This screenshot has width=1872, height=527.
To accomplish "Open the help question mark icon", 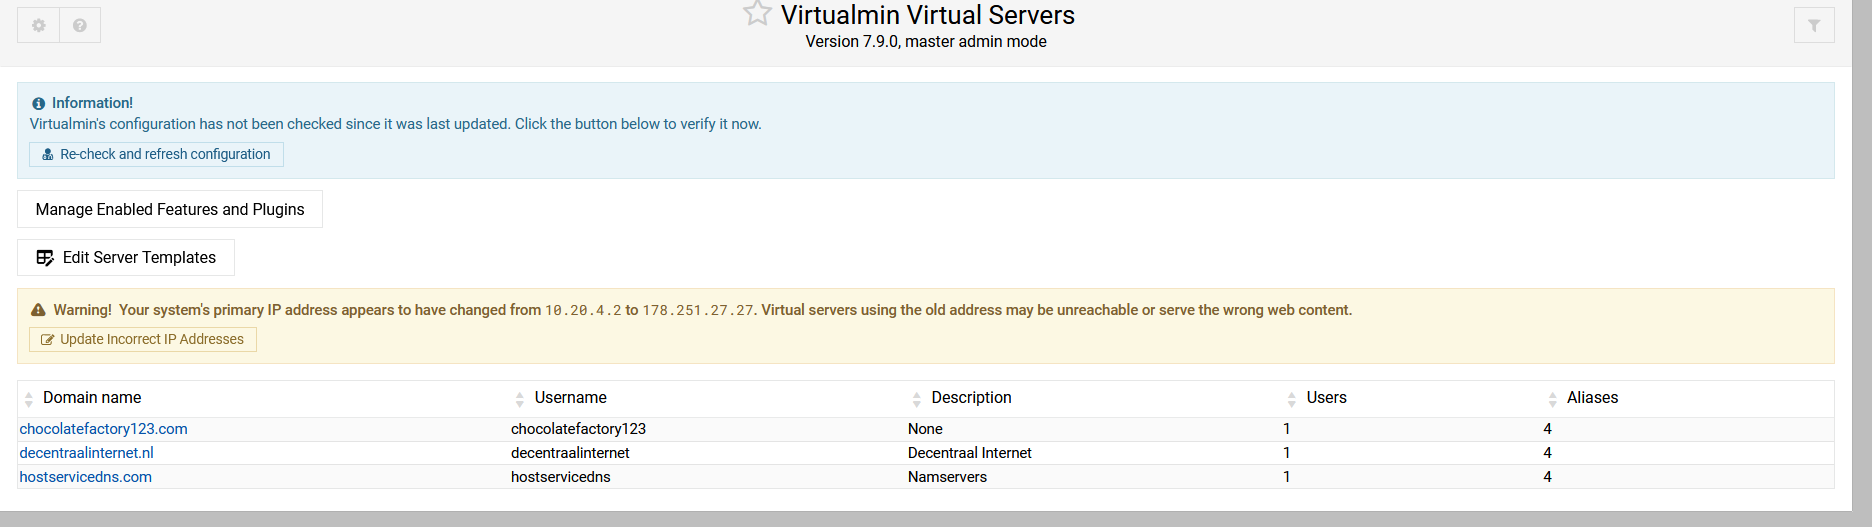I will 80,25.
